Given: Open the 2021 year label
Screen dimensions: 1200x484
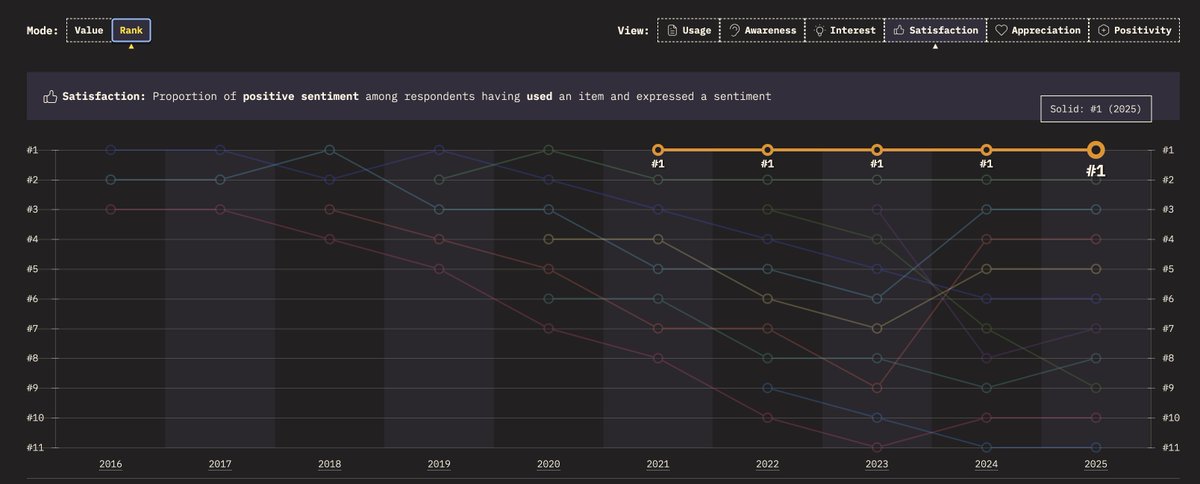Looking at the screenshot, I should click(x=657, y=464).
